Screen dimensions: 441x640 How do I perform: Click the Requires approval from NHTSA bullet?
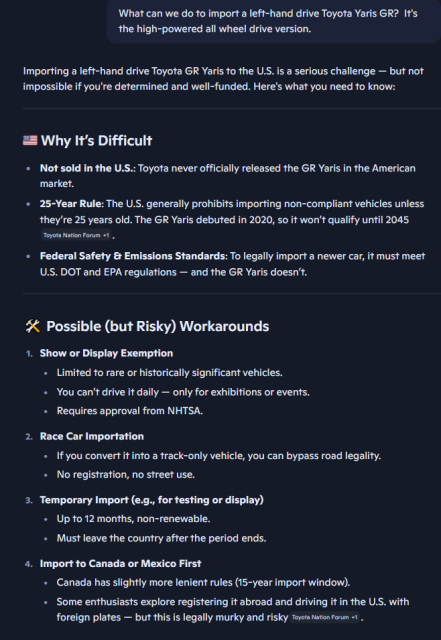click(x=130, y=411)
